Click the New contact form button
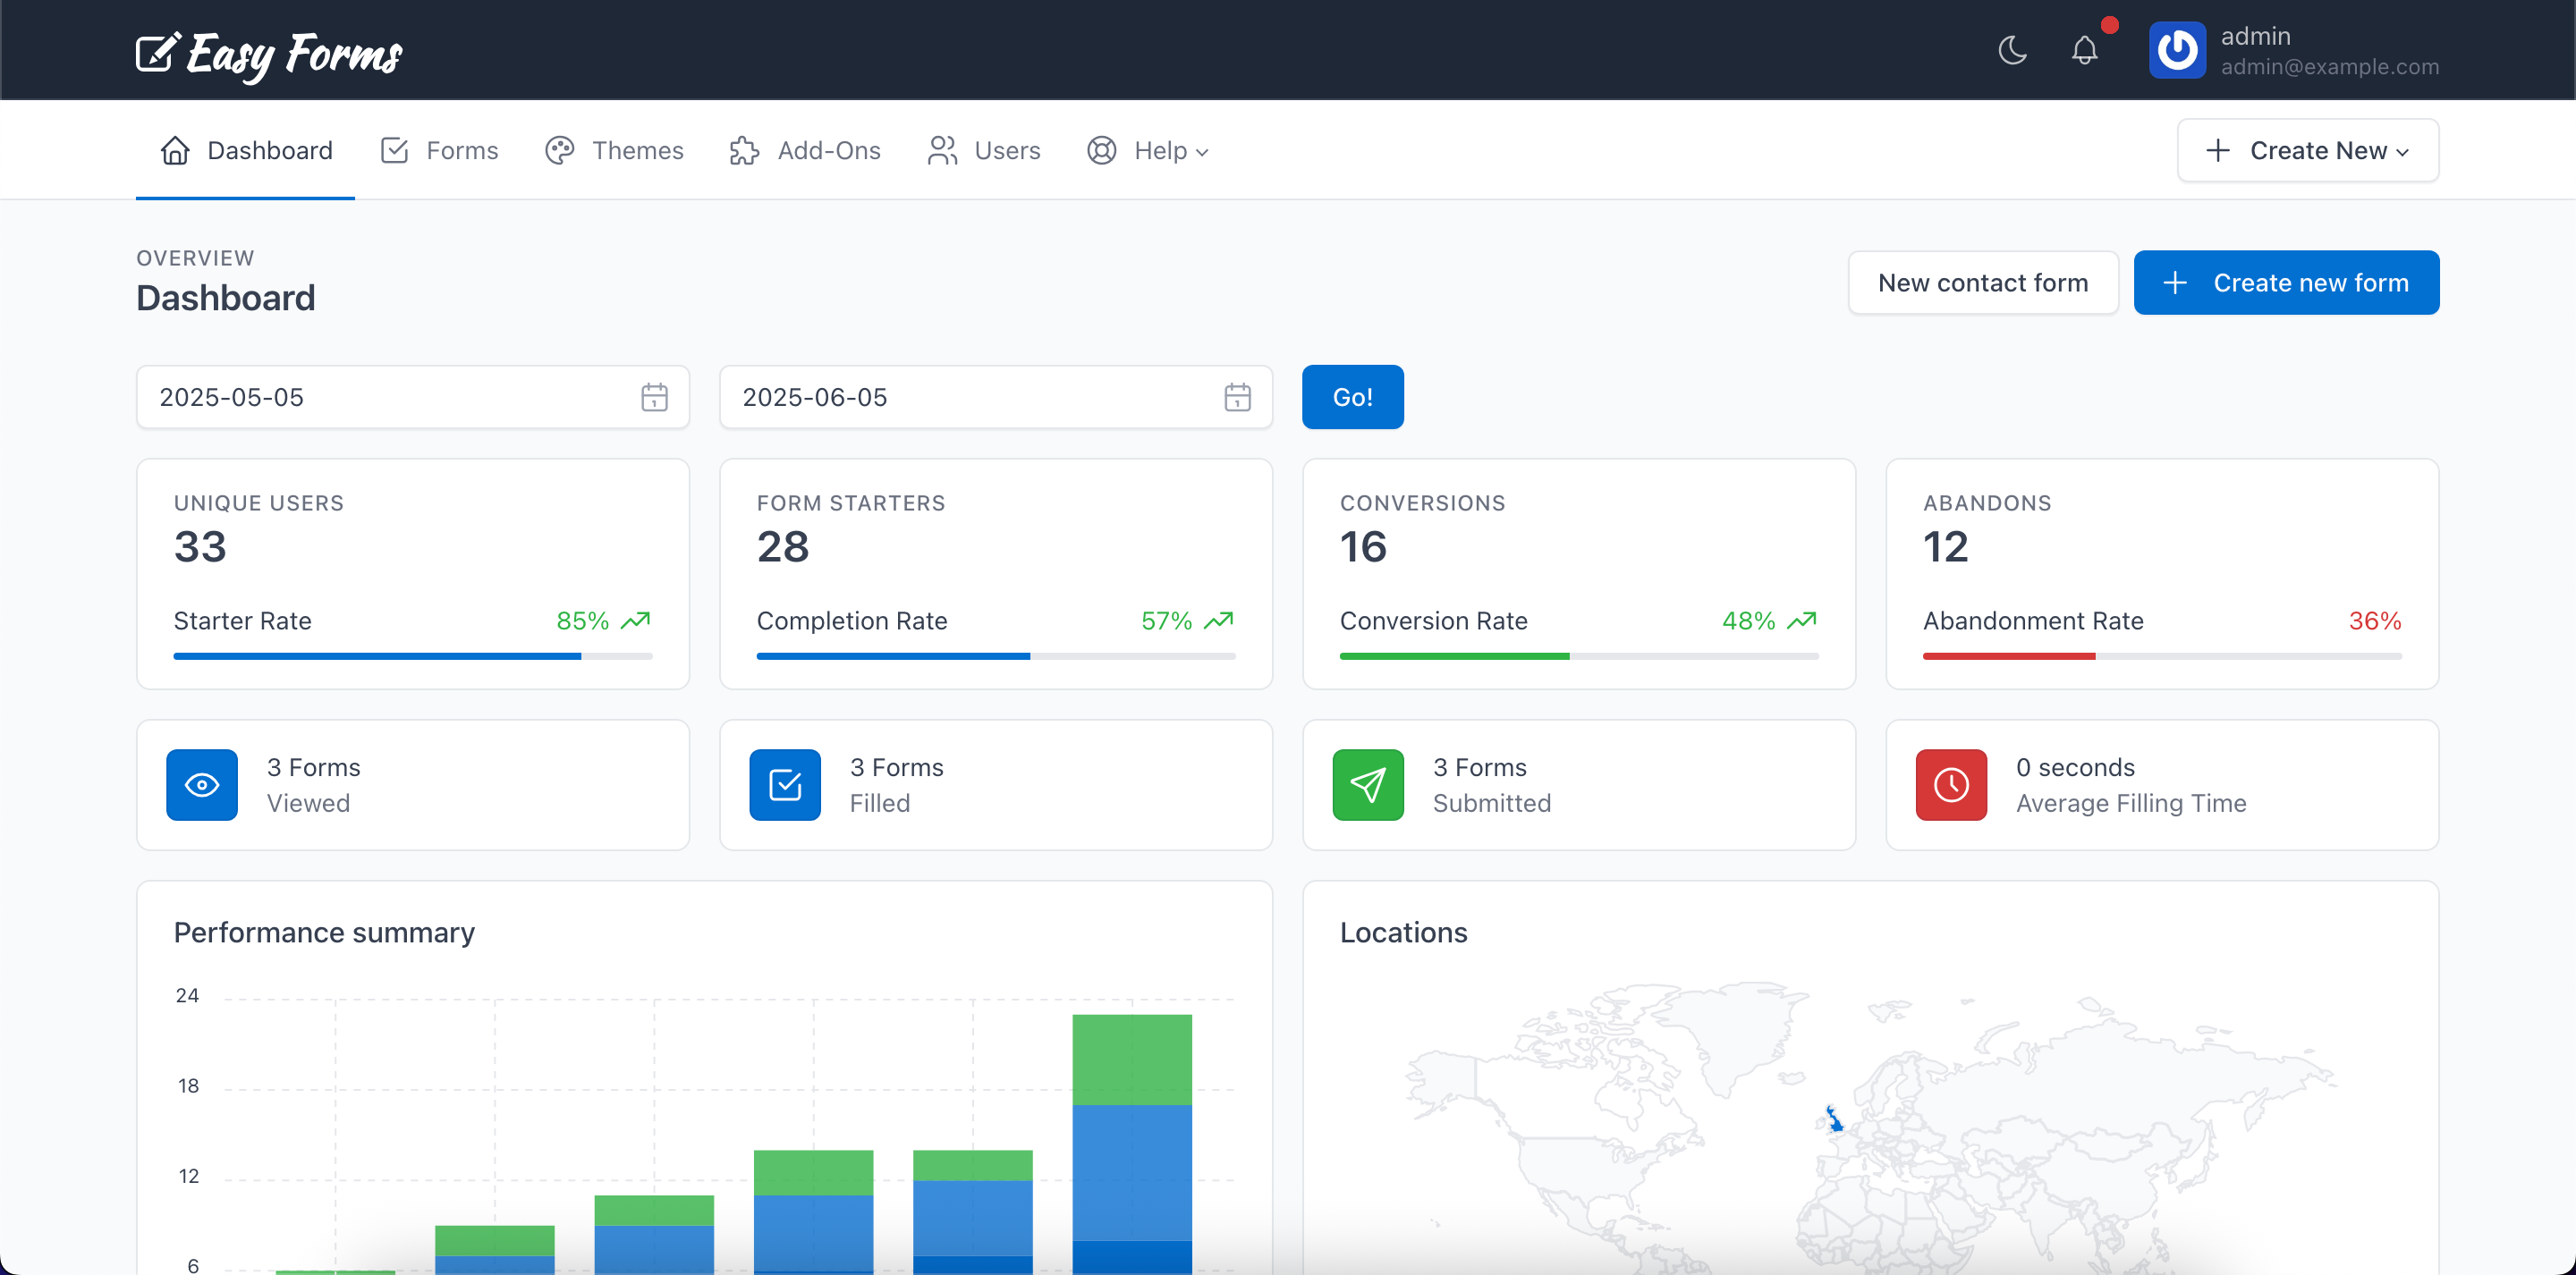The height and width of the screenshot is (1275, 2576). pos(1983,282)
